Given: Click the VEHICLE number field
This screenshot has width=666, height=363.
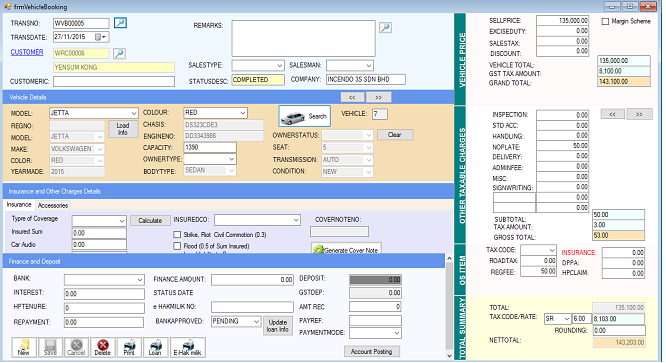Looking at the screenshot, I should tap(380, 114).
